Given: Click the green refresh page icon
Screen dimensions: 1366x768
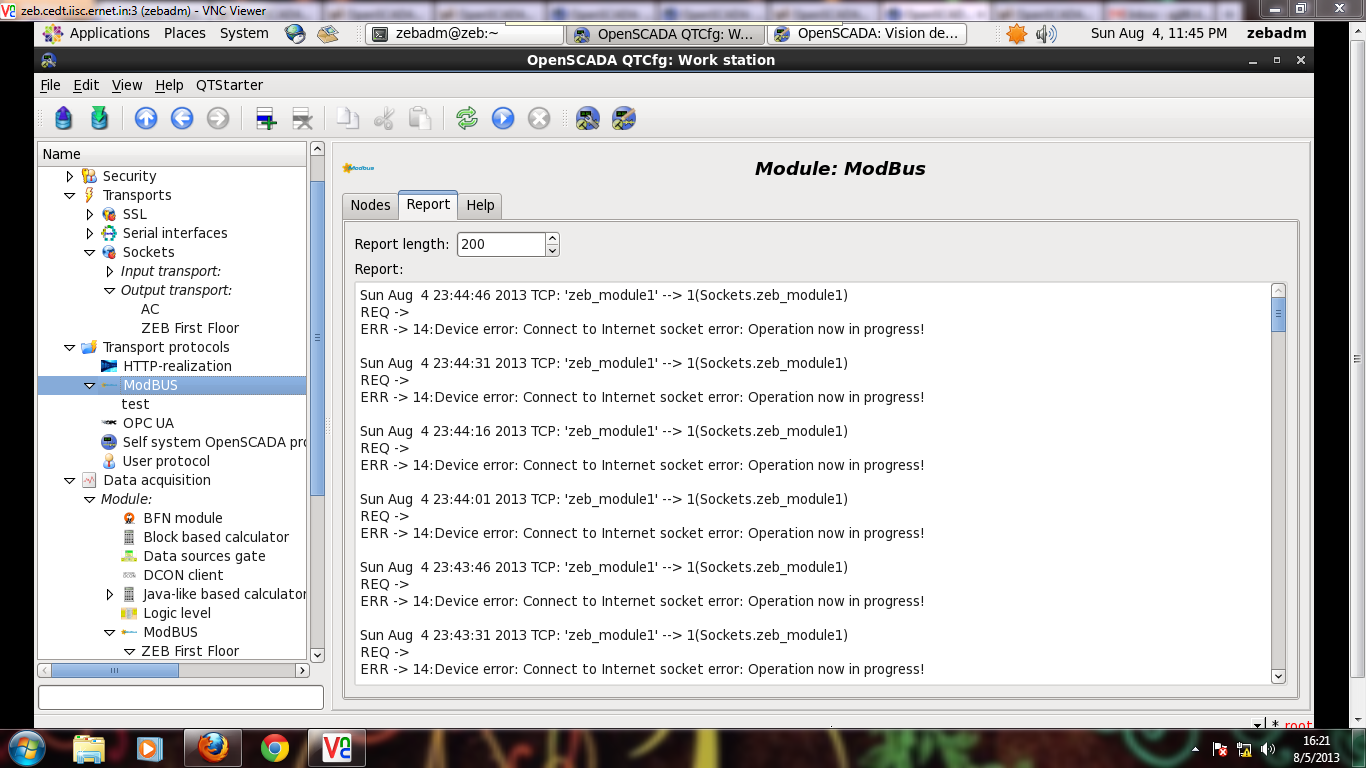Looking at the screenshot, I should [467, 119].
